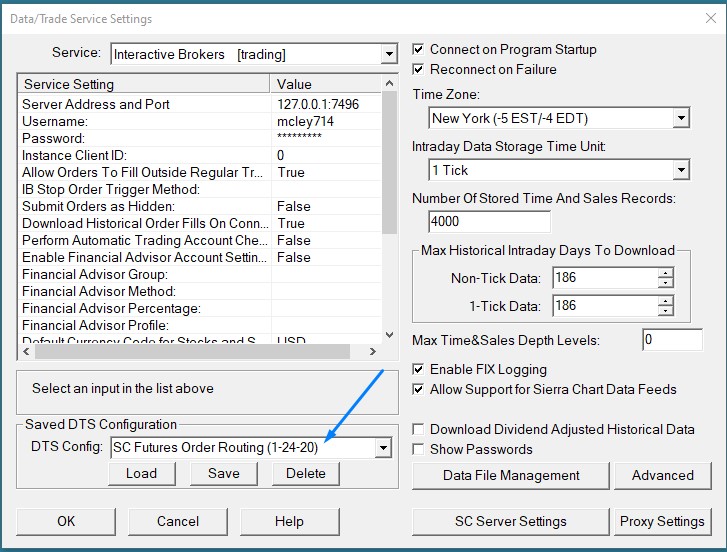The width and height of the screenshot is (727, 552).
Task: Select Allow Orders To Fill Outside Regular row
Action: (200, 172)
